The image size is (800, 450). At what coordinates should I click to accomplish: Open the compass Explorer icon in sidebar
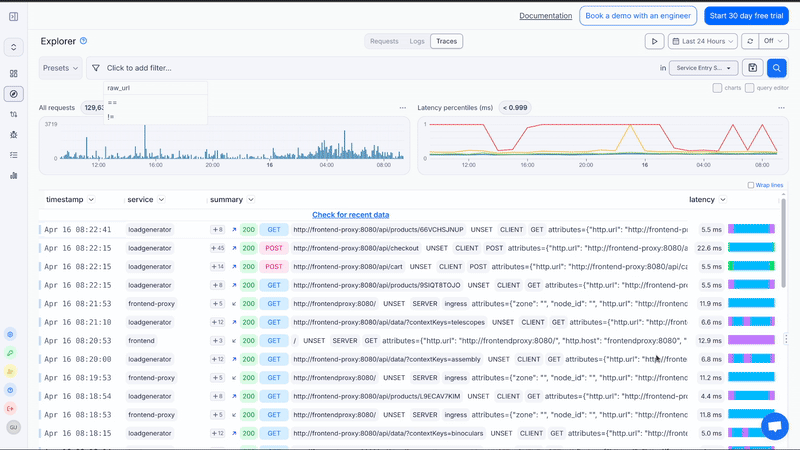[14, 94]
